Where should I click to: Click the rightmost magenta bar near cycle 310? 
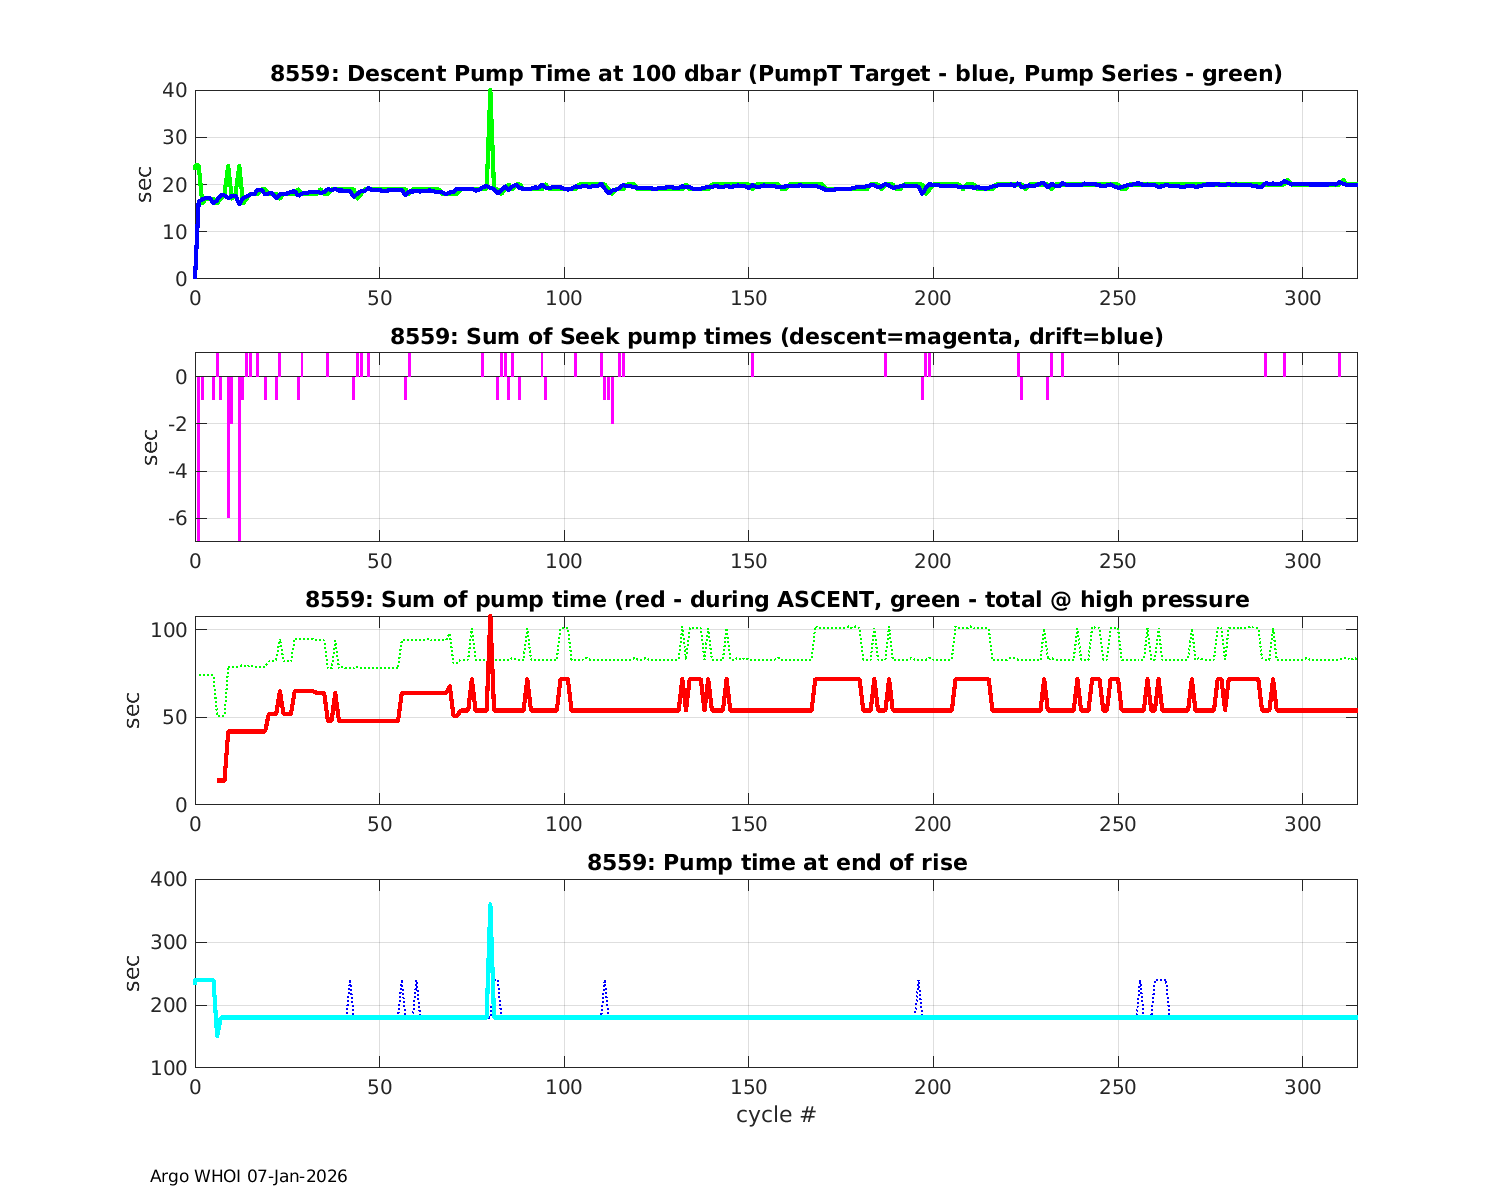point(1339,365)
